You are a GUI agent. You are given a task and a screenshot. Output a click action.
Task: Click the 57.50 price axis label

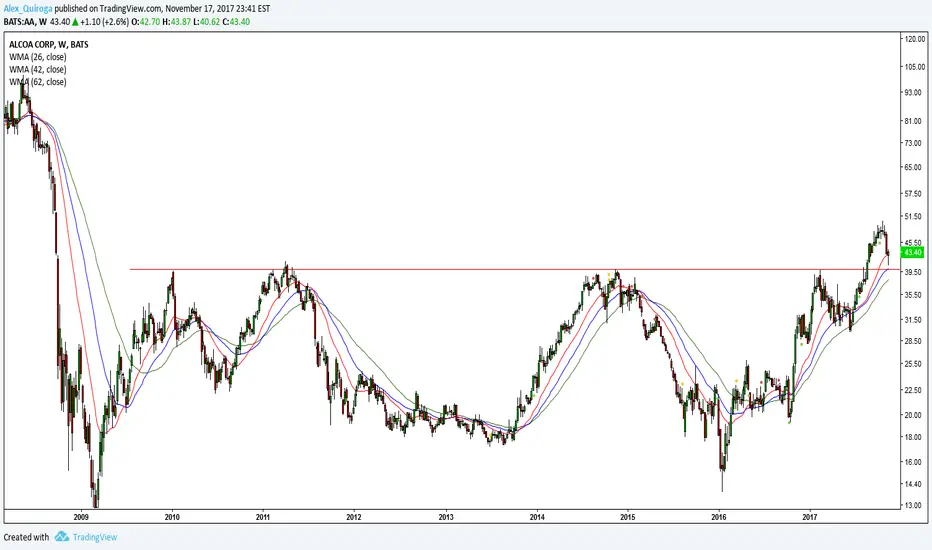[912, 194]
